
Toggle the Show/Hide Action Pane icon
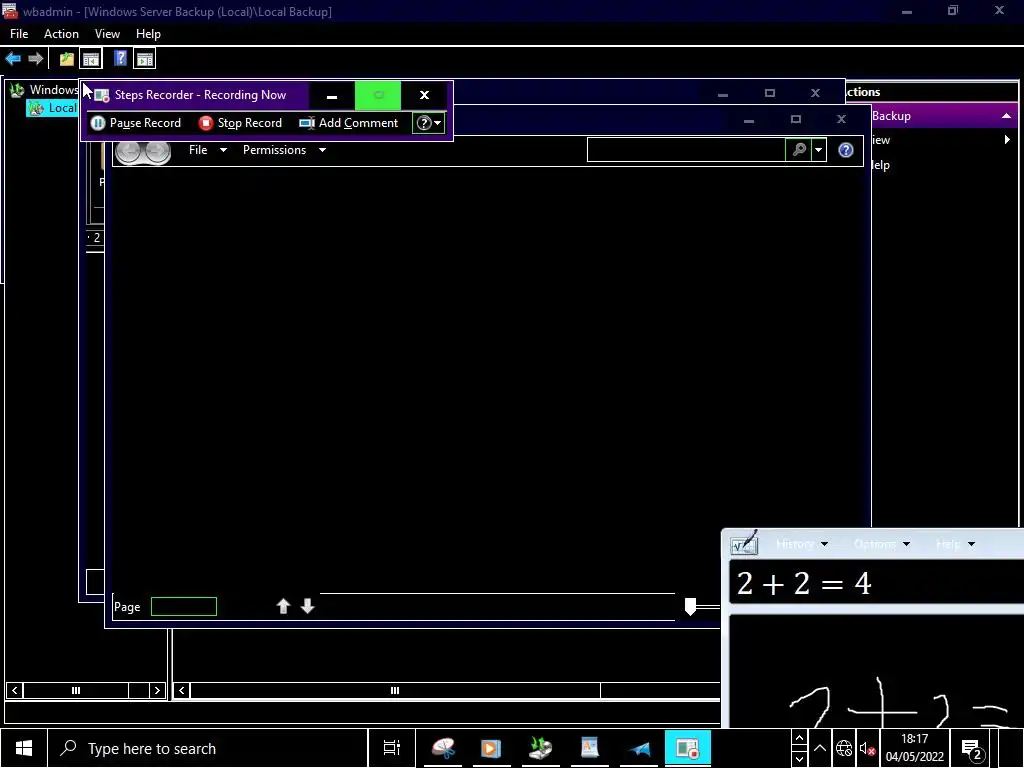pyautogui.click(x=144, y=59)
